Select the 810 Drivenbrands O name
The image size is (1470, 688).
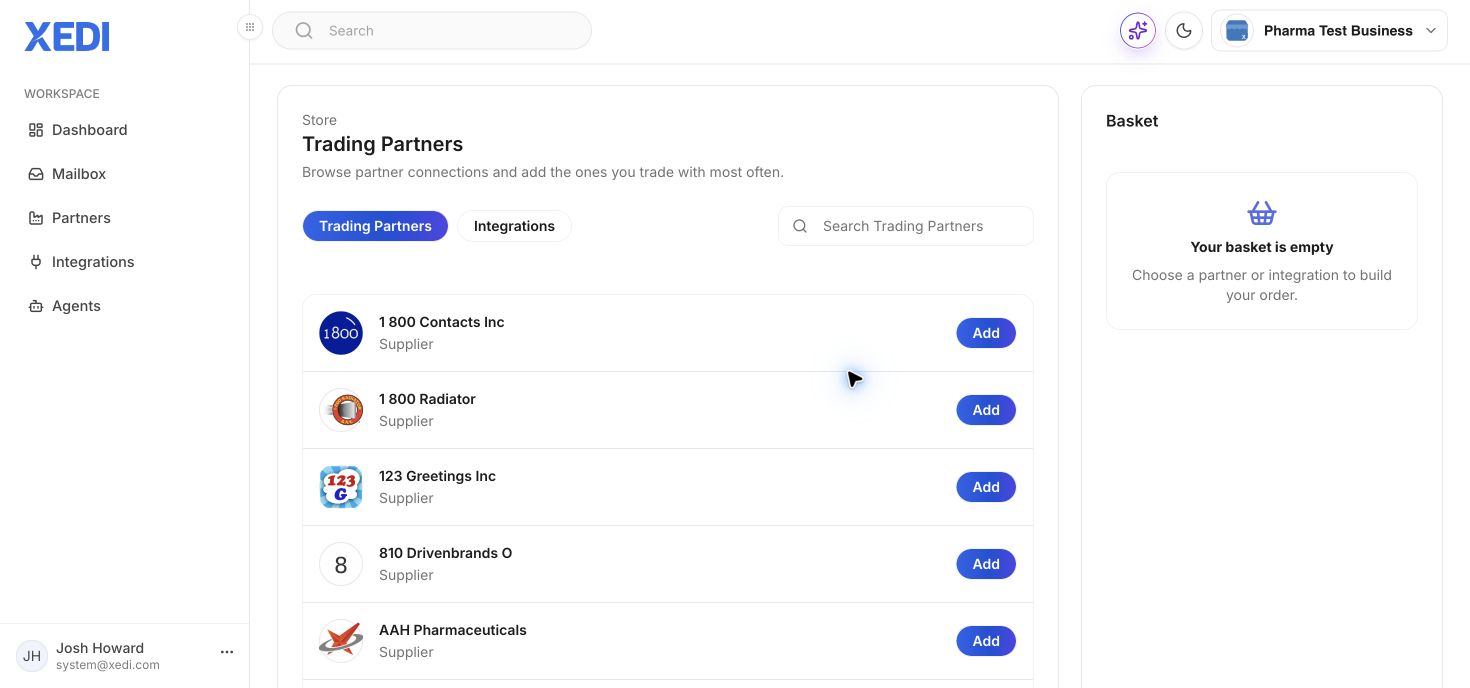[x=445, y=553]
